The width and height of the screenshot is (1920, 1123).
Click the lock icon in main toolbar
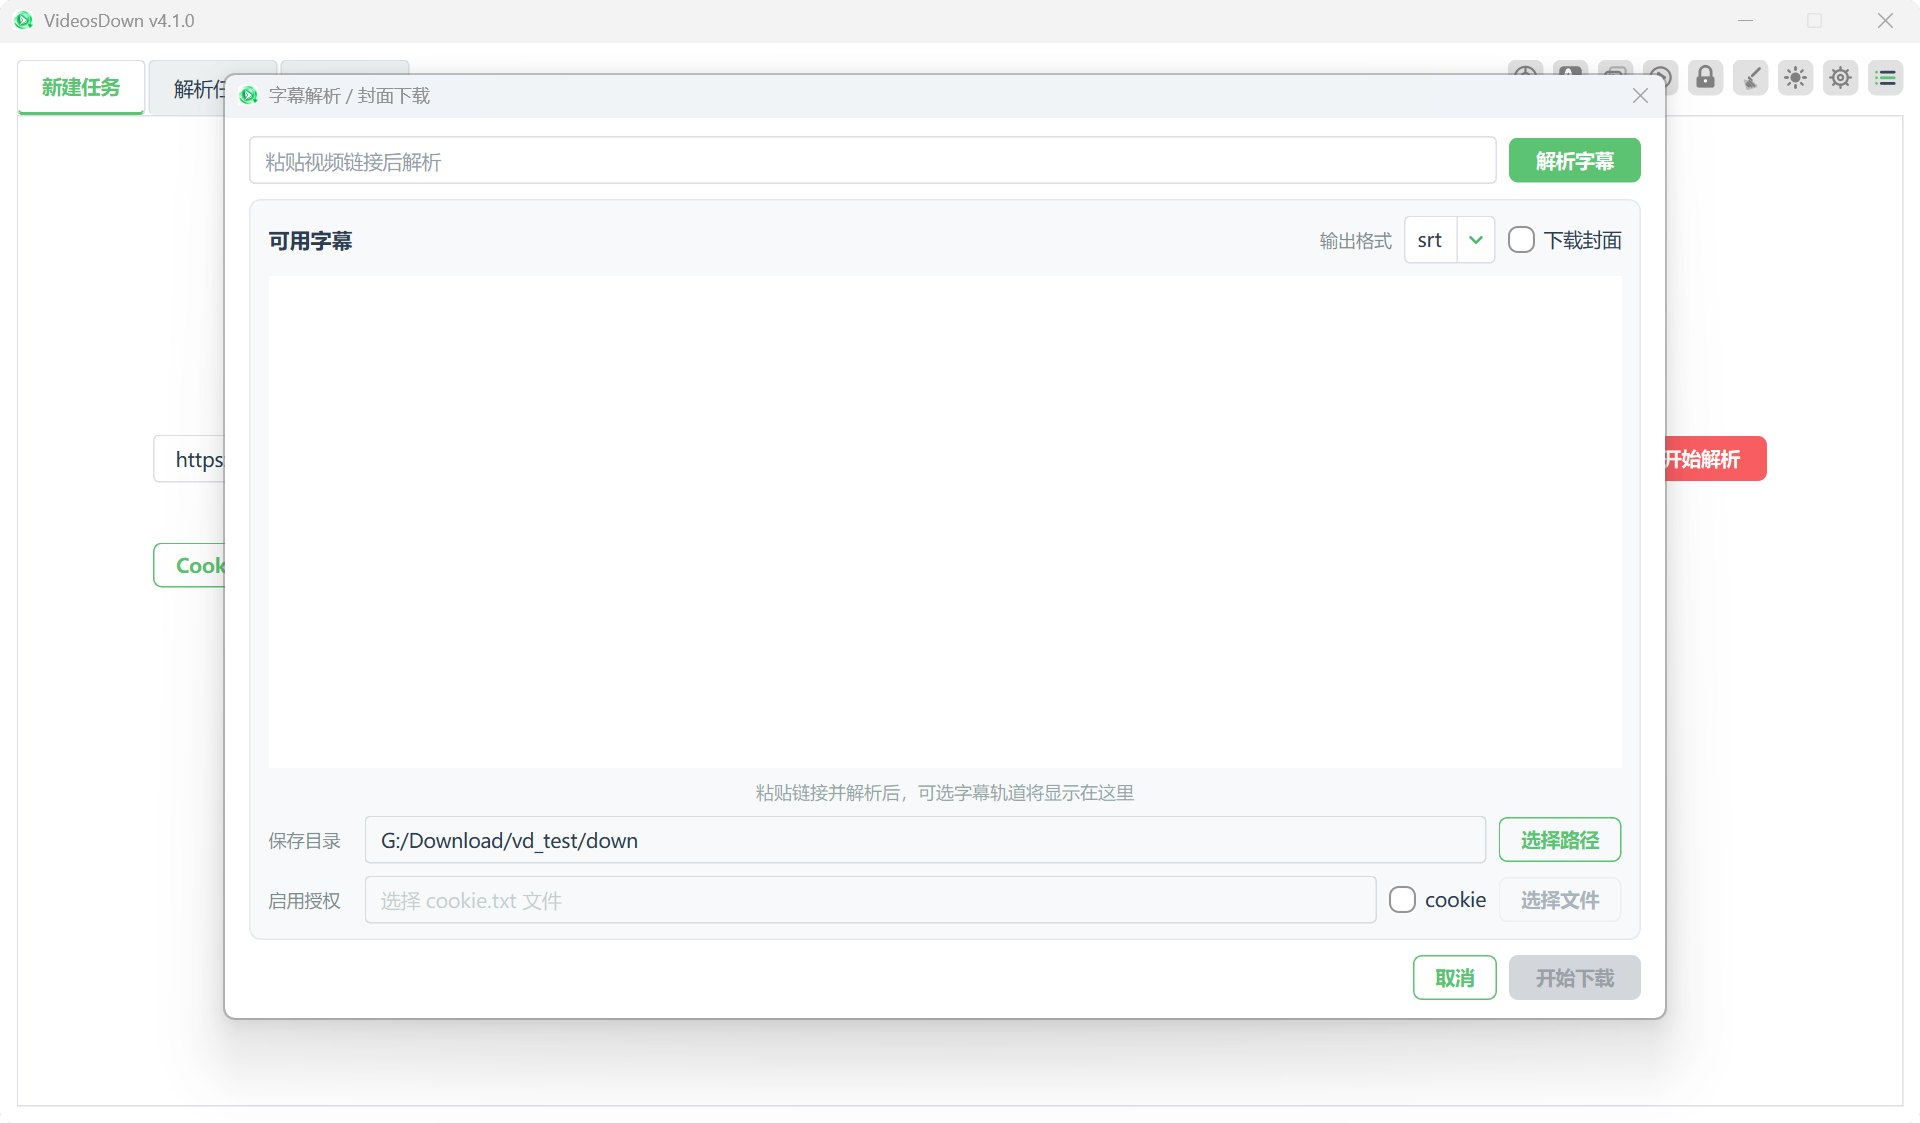[1705, 78]
